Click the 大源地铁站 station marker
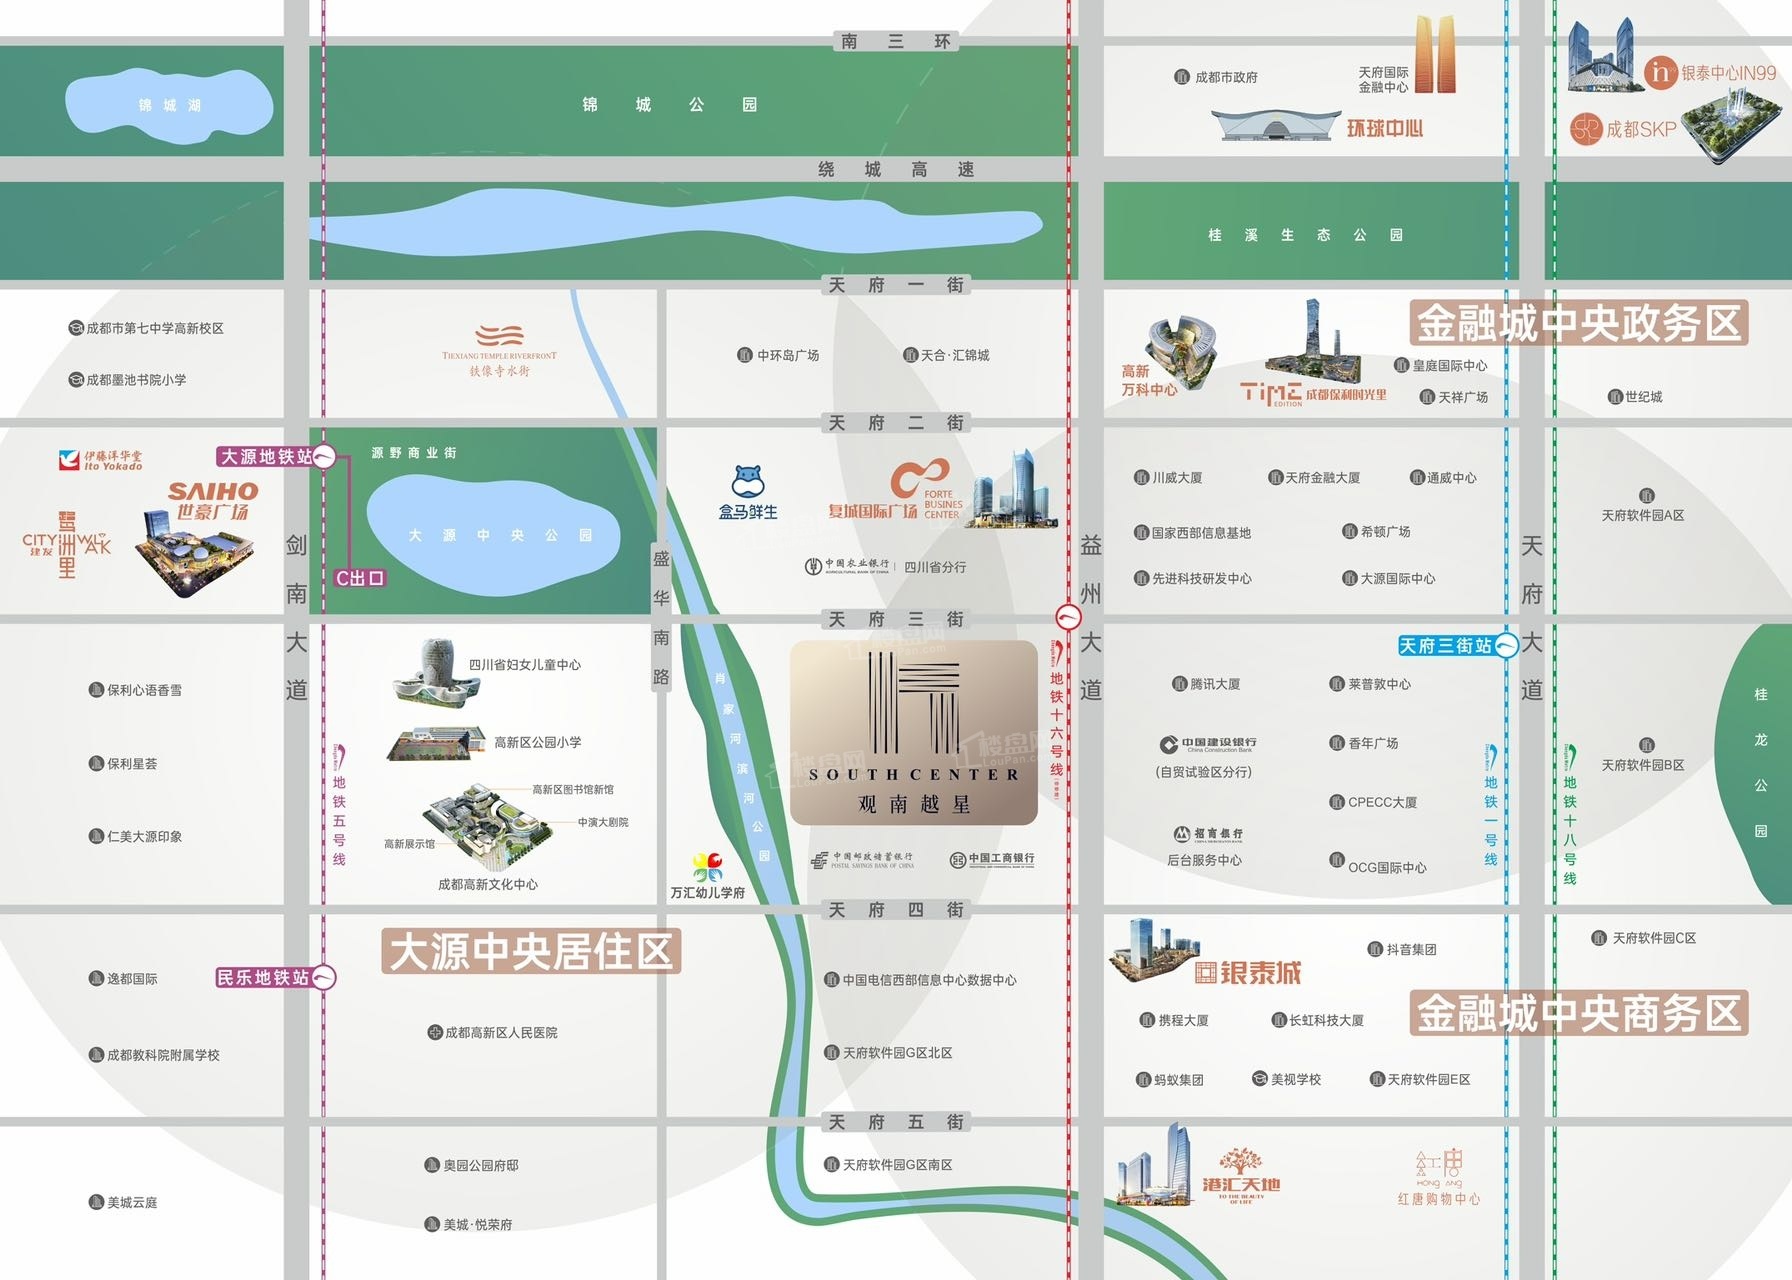The image size is (1792, 1280). point(277,457)
